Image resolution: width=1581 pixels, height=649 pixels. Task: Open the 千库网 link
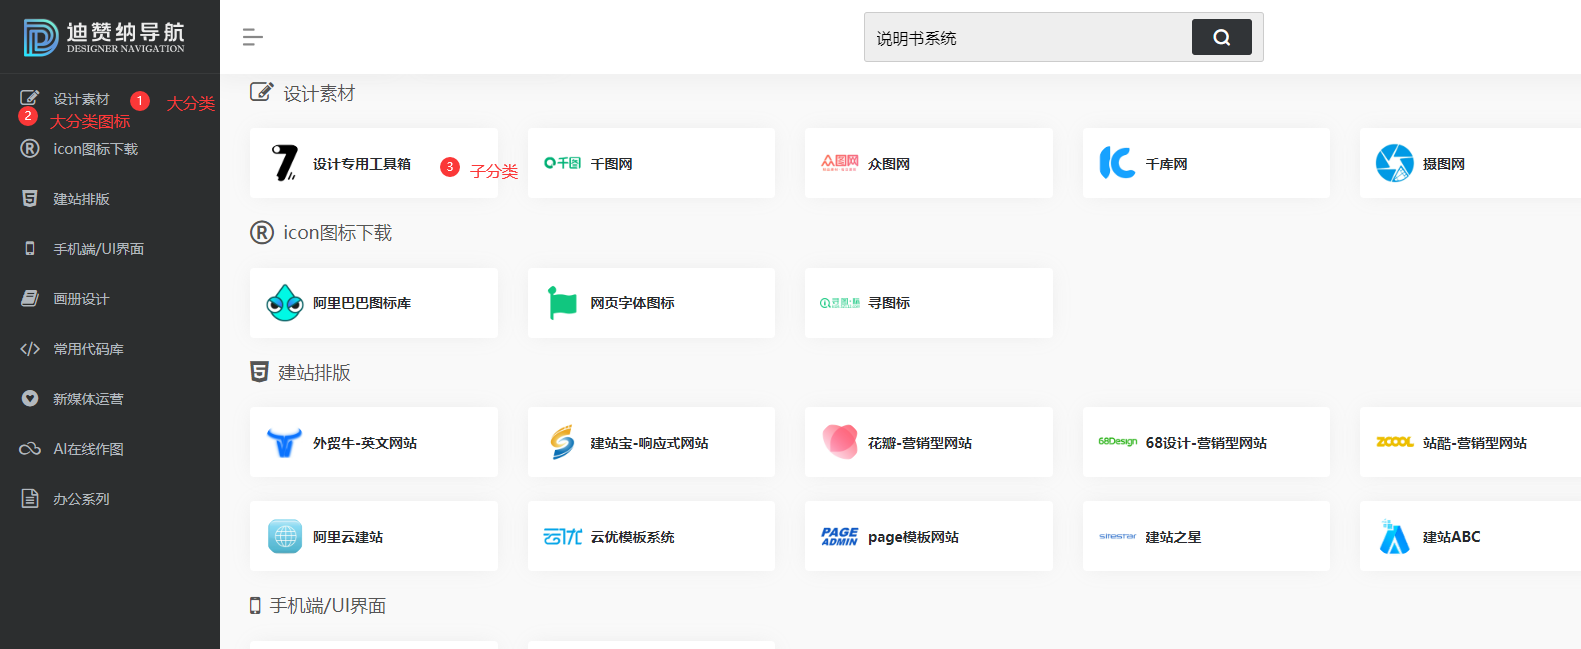click(x=1166, y=164)
